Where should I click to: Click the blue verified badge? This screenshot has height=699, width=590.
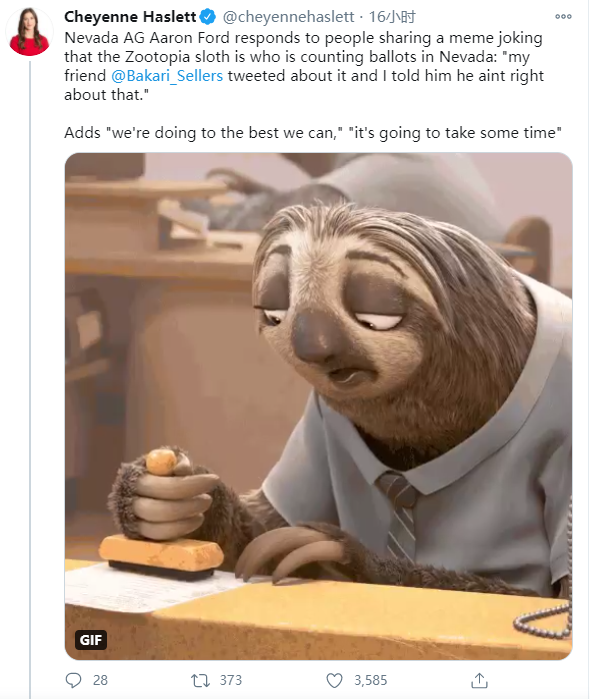coord(207,17)
